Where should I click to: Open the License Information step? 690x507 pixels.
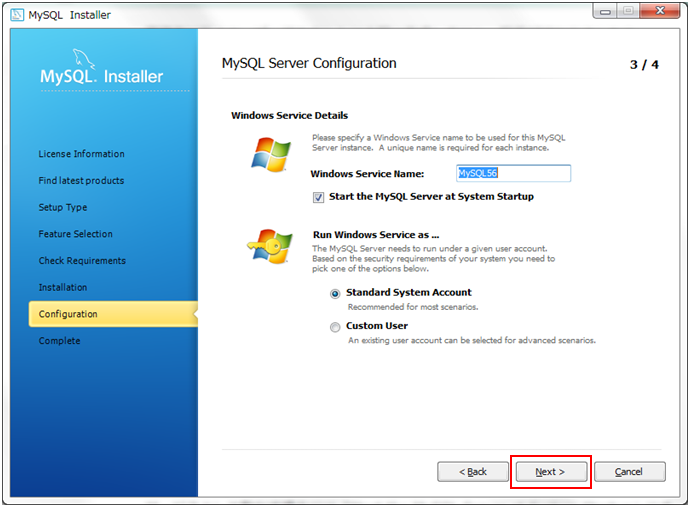pyautogui.click(x=81, y=154)
